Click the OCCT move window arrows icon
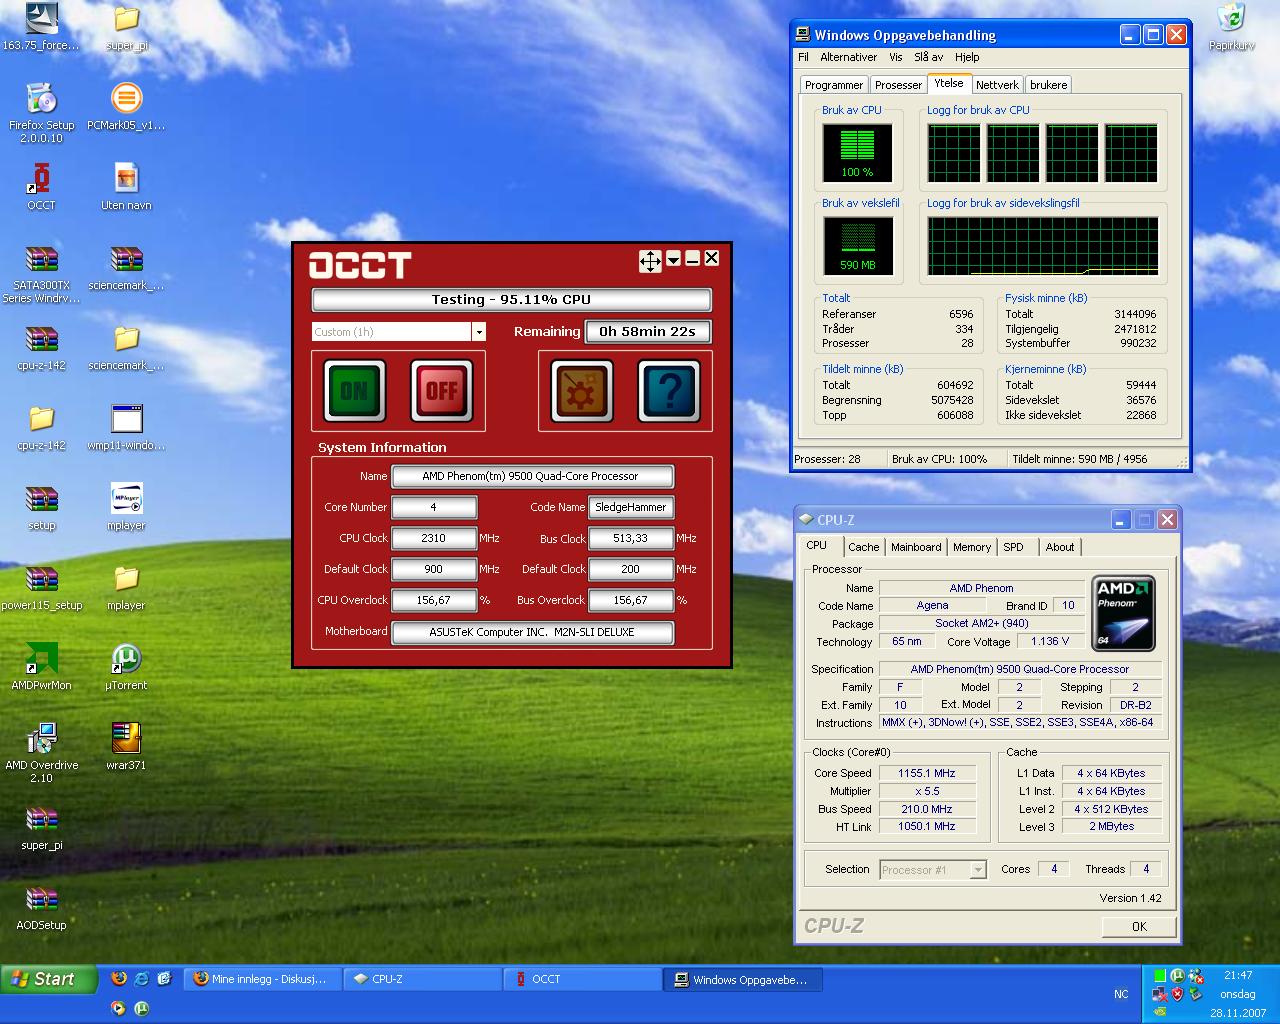 650,261
